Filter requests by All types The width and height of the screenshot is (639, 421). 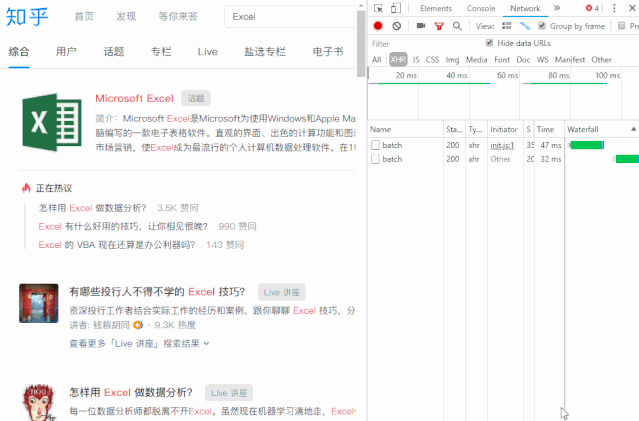(377, 60)
